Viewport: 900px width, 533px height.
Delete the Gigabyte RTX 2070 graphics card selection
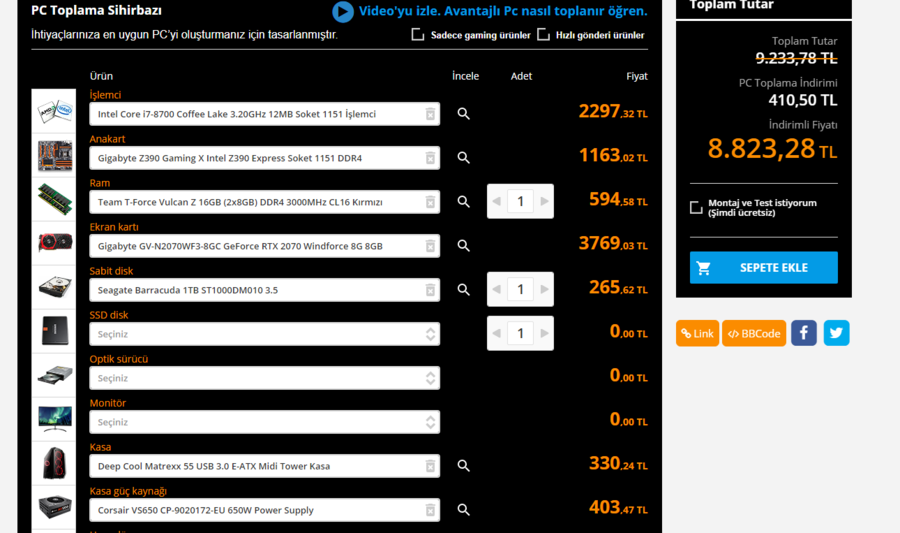(430, 246)
